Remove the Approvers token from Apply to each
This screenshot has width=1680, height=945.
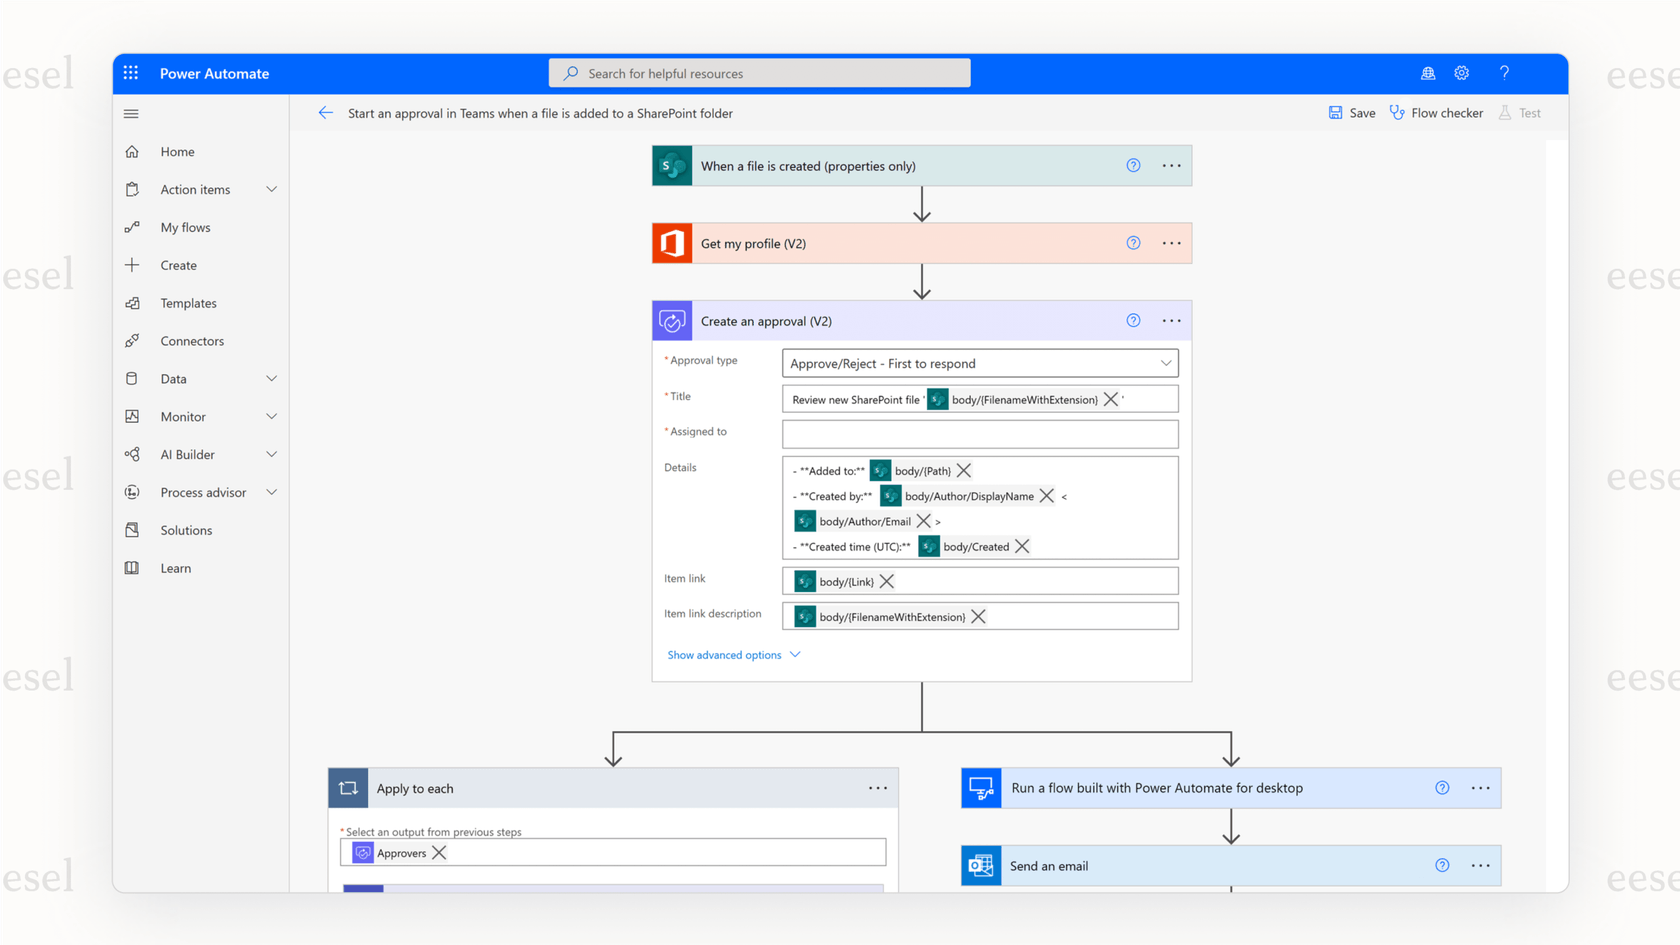439,852
